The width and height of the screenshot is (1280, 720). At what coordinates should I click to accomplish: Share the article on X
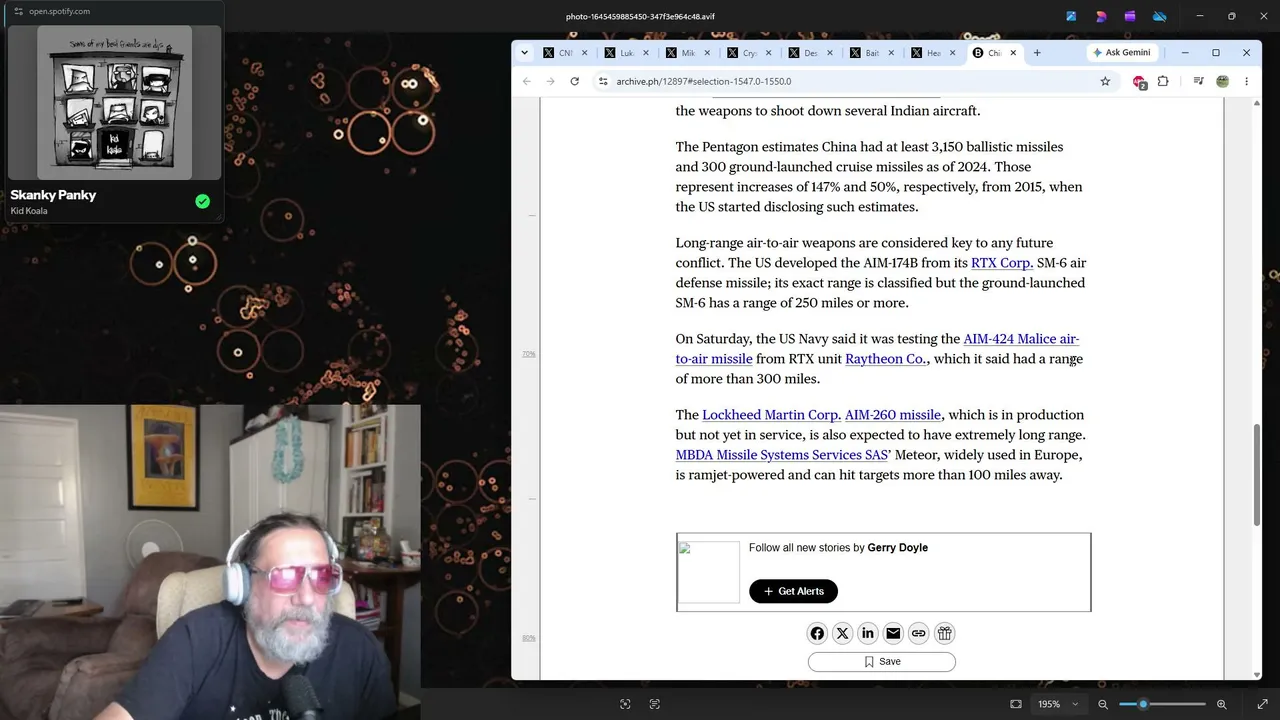pos(842,633)
